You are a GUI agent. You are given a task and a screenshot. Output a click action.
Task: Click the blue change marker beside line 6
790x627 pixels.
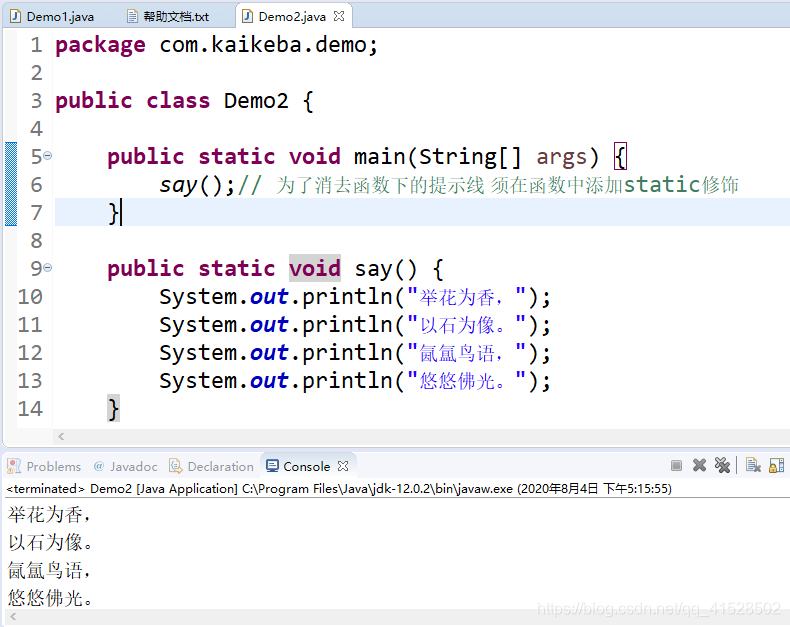tap(11, 184)
